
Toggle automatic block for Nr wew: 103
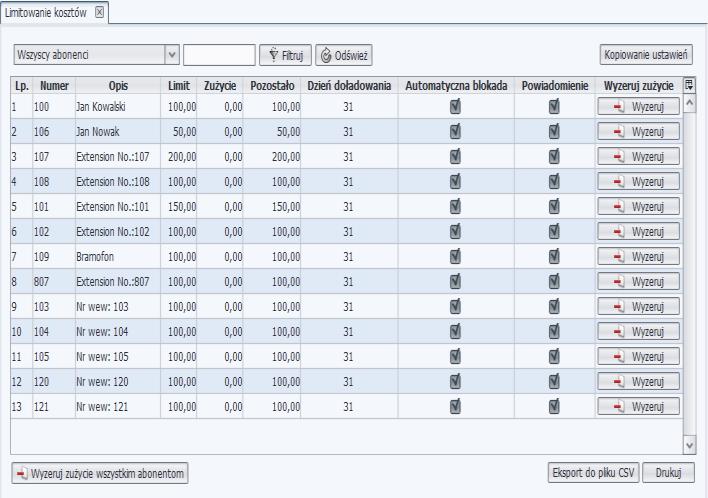(x=455, y=307)
